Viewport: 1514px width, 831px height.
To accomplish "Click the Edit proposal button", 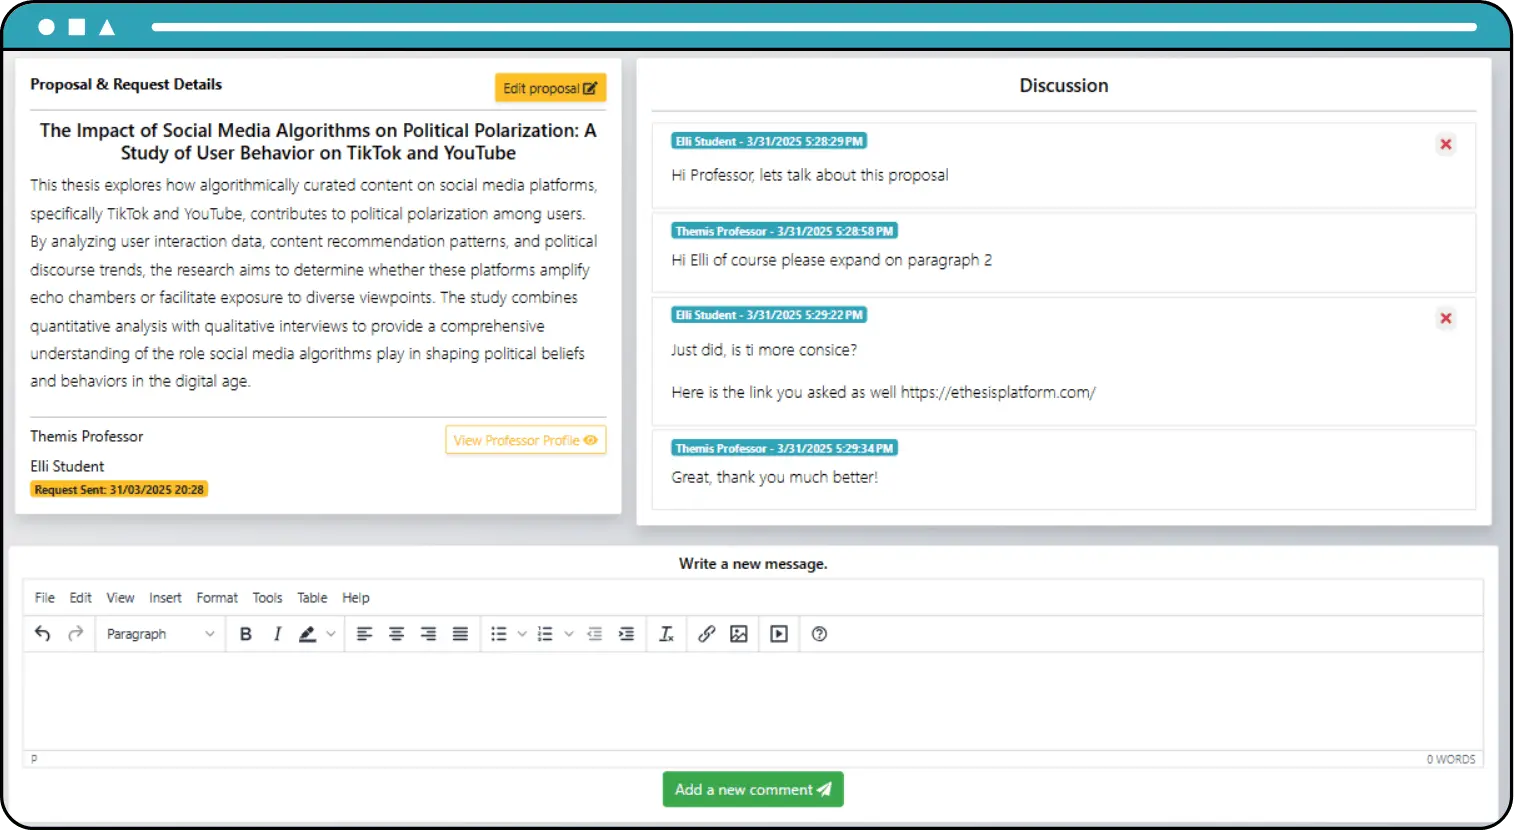I will pos(550,88).
